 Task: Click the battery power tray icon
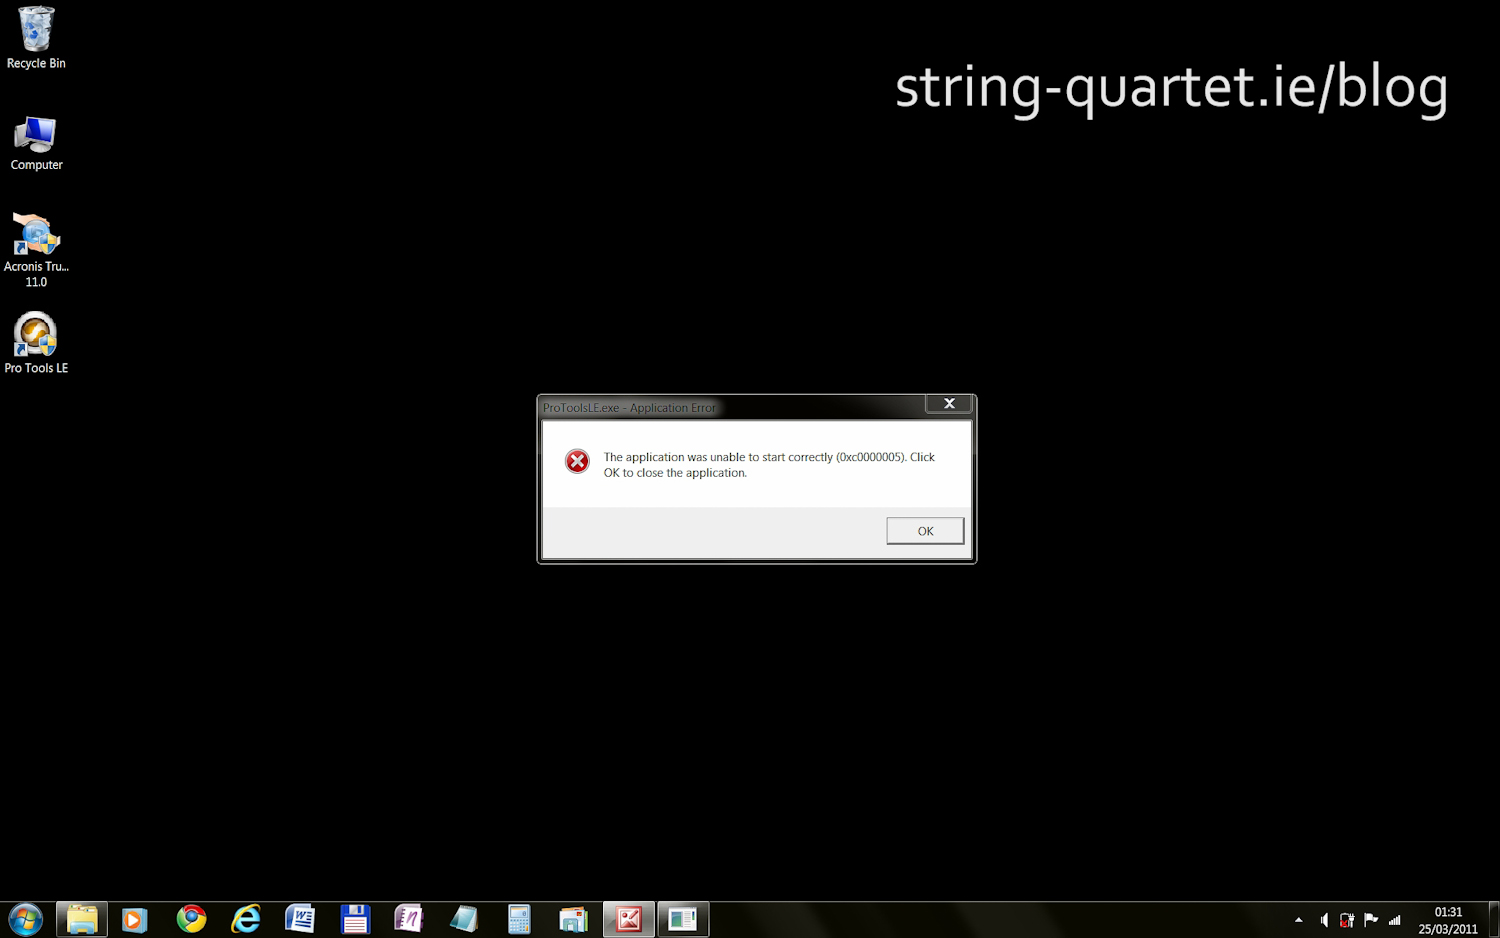point(1347,920)
